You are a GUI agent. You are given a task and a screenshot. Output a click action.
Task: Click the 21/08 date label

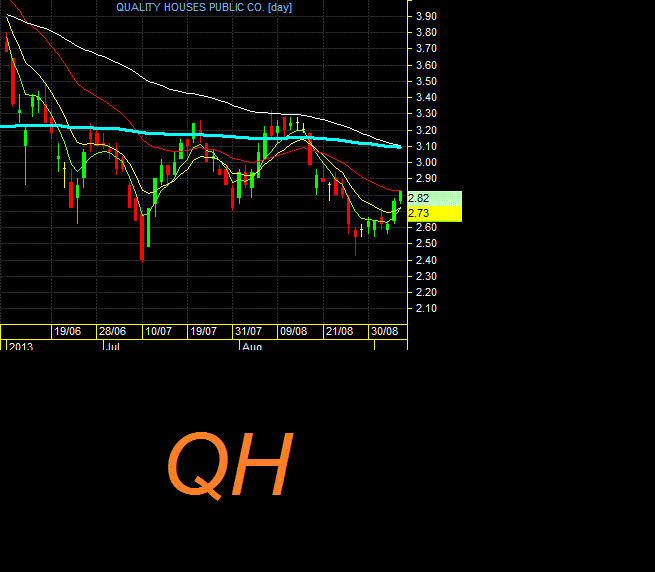pyautogui.click(x=339, y=332)
